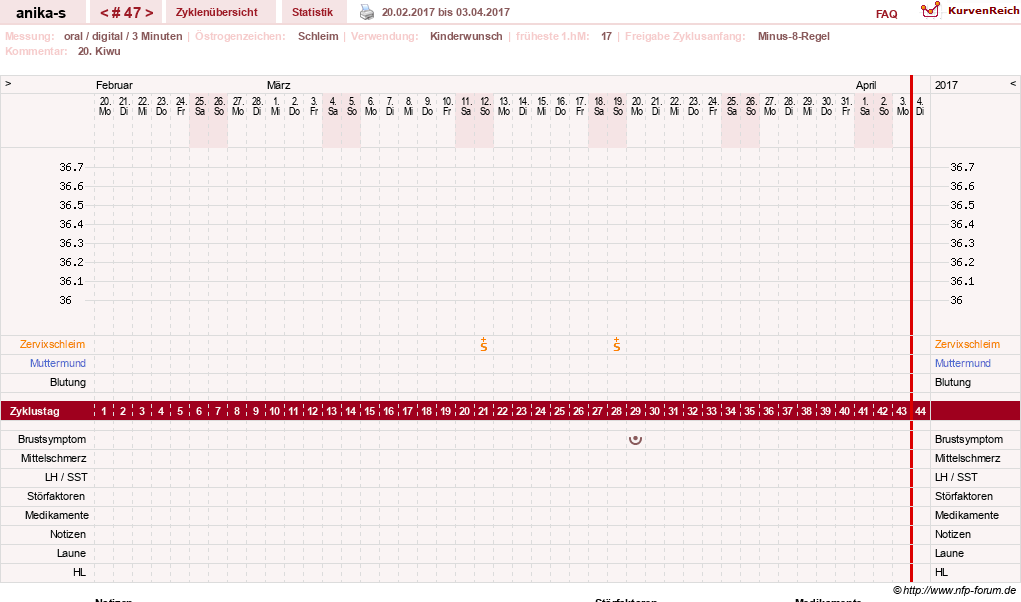The width and height of the screenshot is (1021, 602).
Task: Click the left Blutung row label
Action: click(68, 382)
